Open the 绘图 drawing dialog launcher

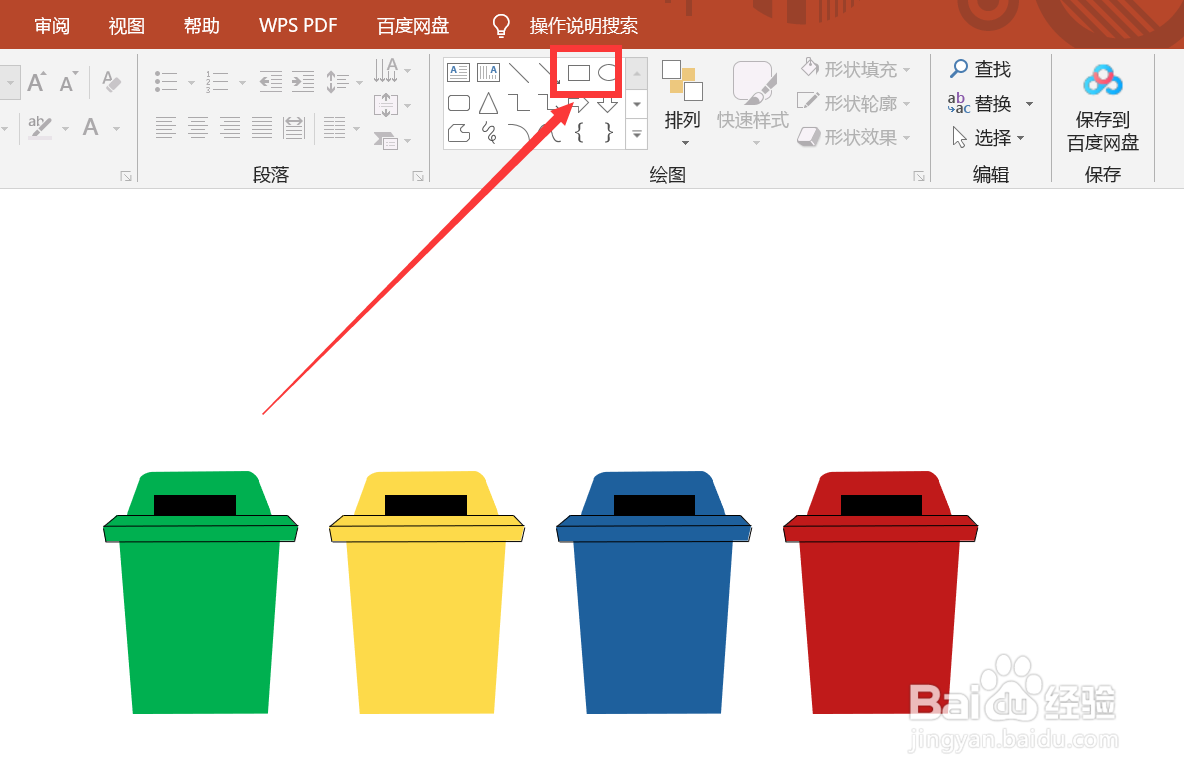(919, 176)
